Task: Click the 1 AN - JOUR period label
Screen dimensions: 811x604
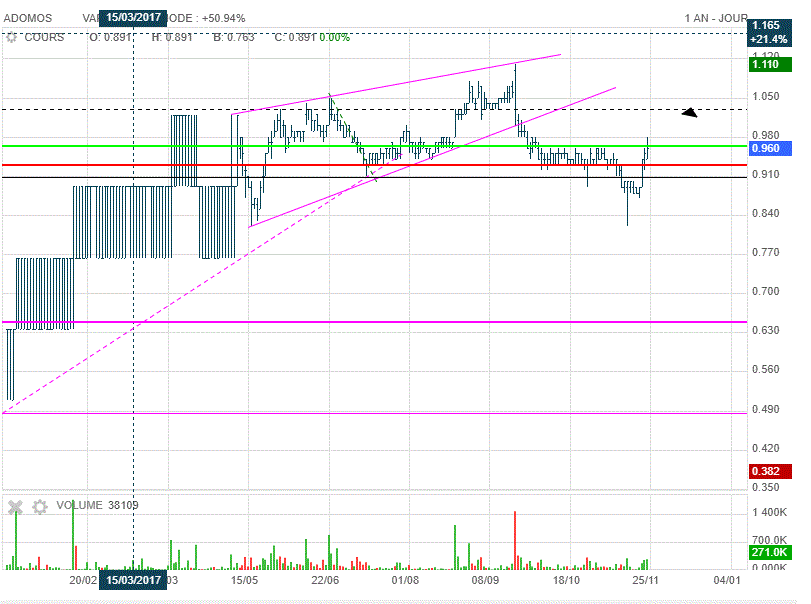Action: click(x=716, y=18)
